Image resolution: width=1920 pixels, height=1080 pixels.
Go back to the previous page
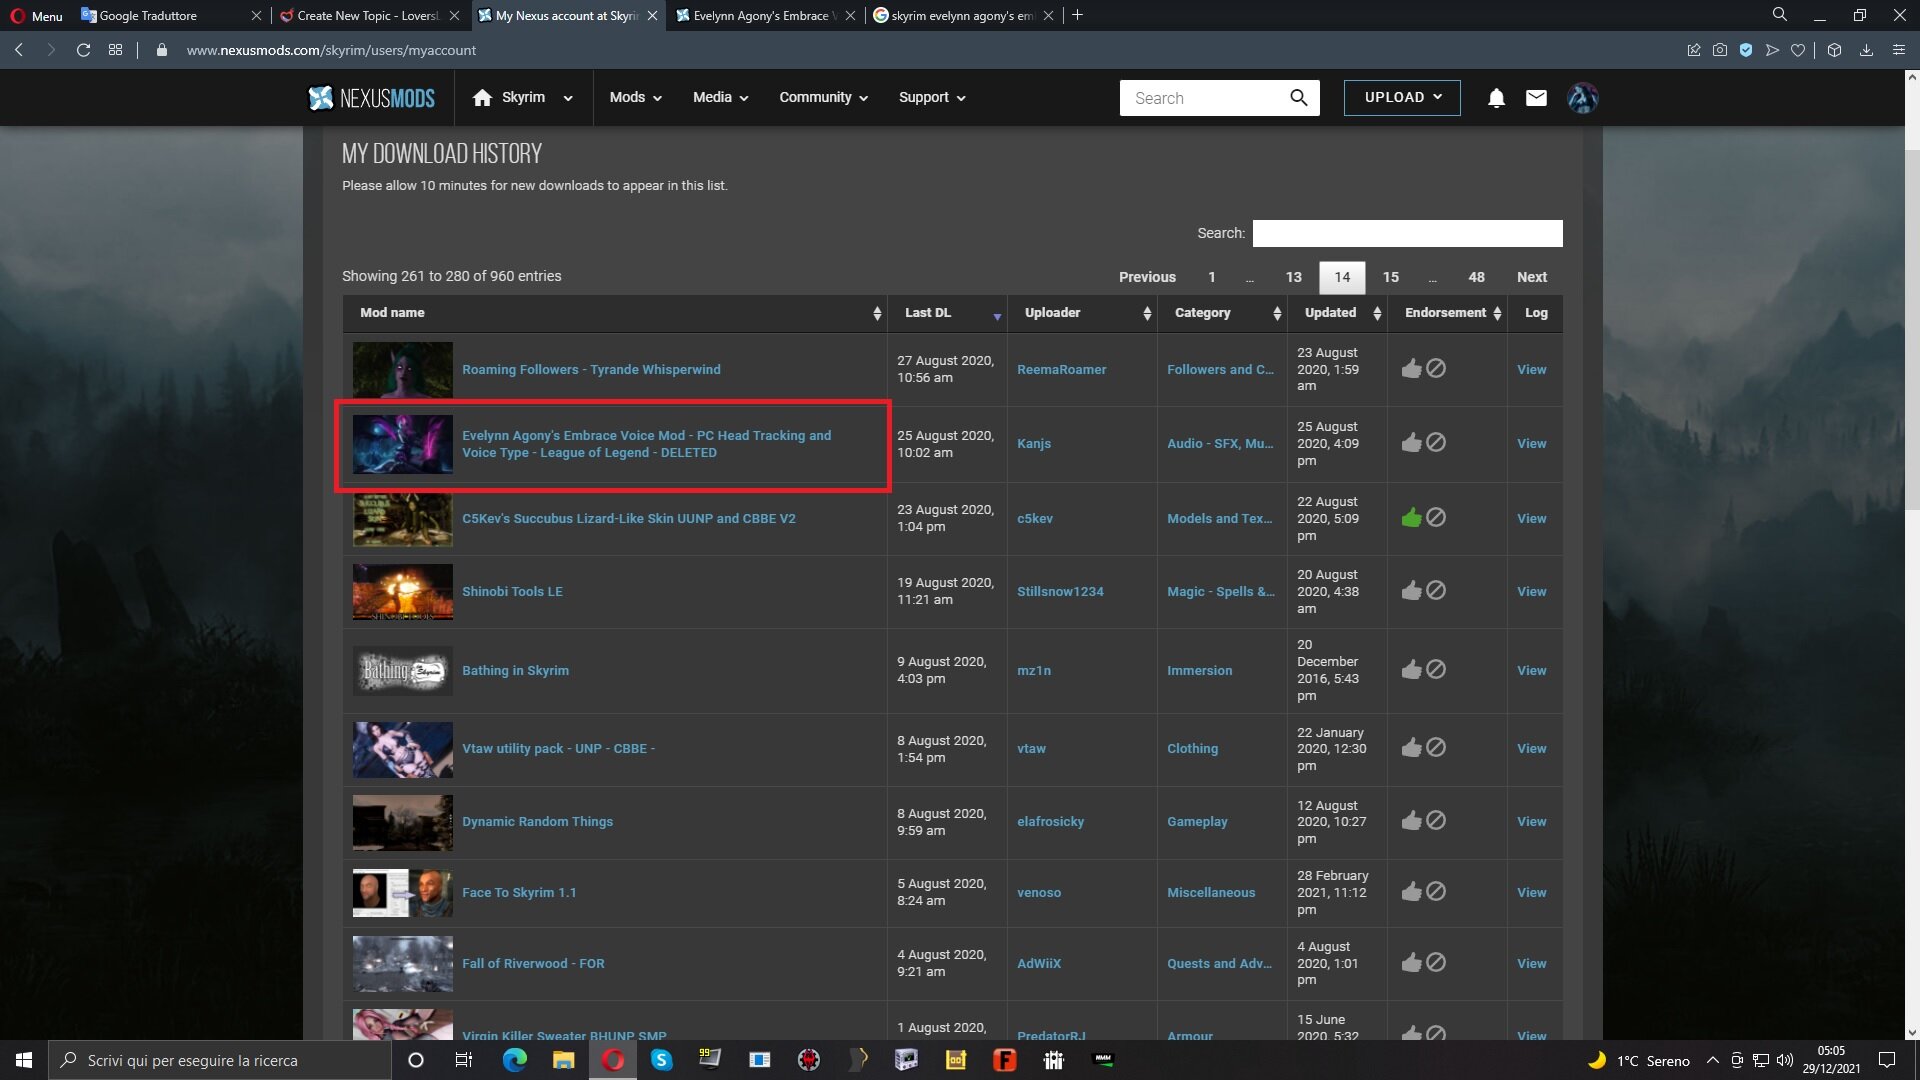[19, 50]
